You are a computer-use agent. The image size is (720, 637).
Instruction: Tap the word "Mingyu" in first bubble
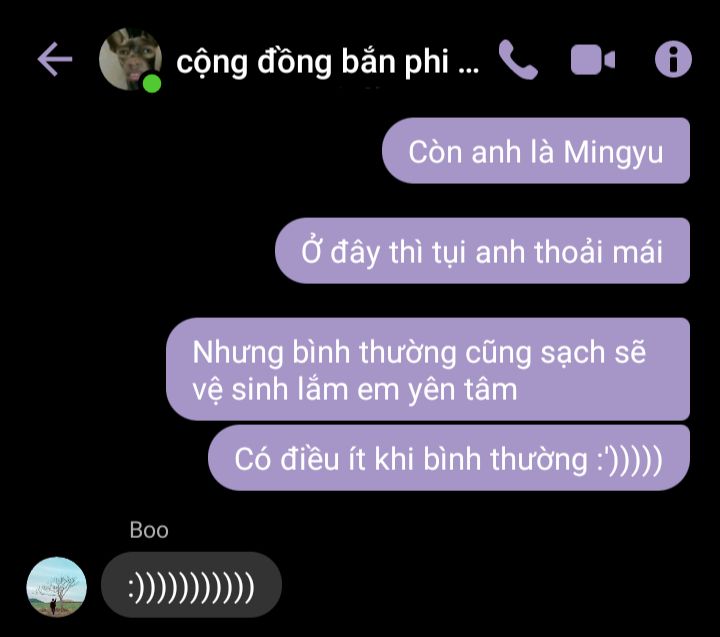[613, 153]
